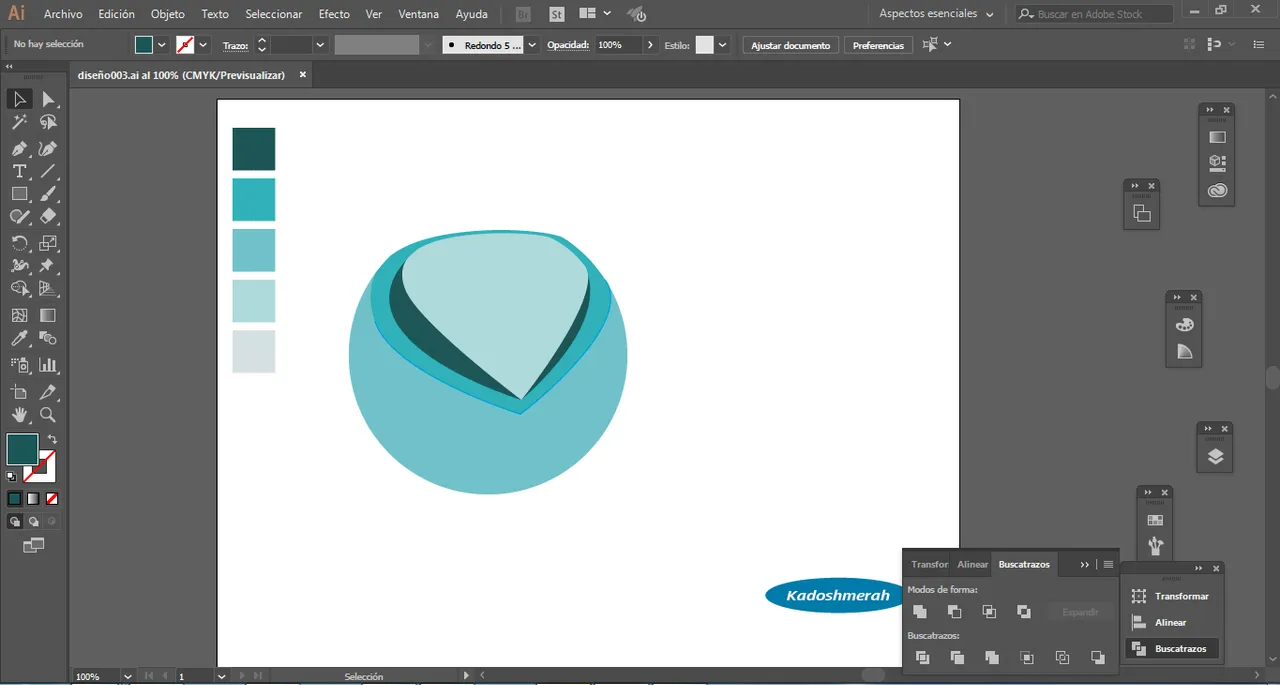This screenshot has height=685, width=1280.
Task: Pick the Eyedropper tool
Action: click(x=19, y=340)
